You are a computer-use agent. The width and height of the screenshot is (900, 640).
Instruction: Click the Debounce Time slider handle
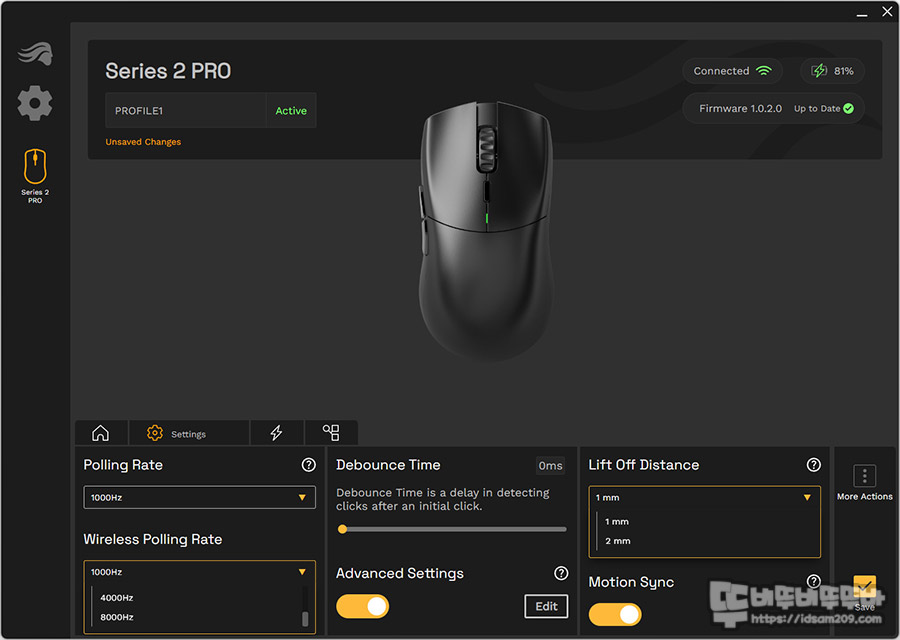[x=342, y=529]
